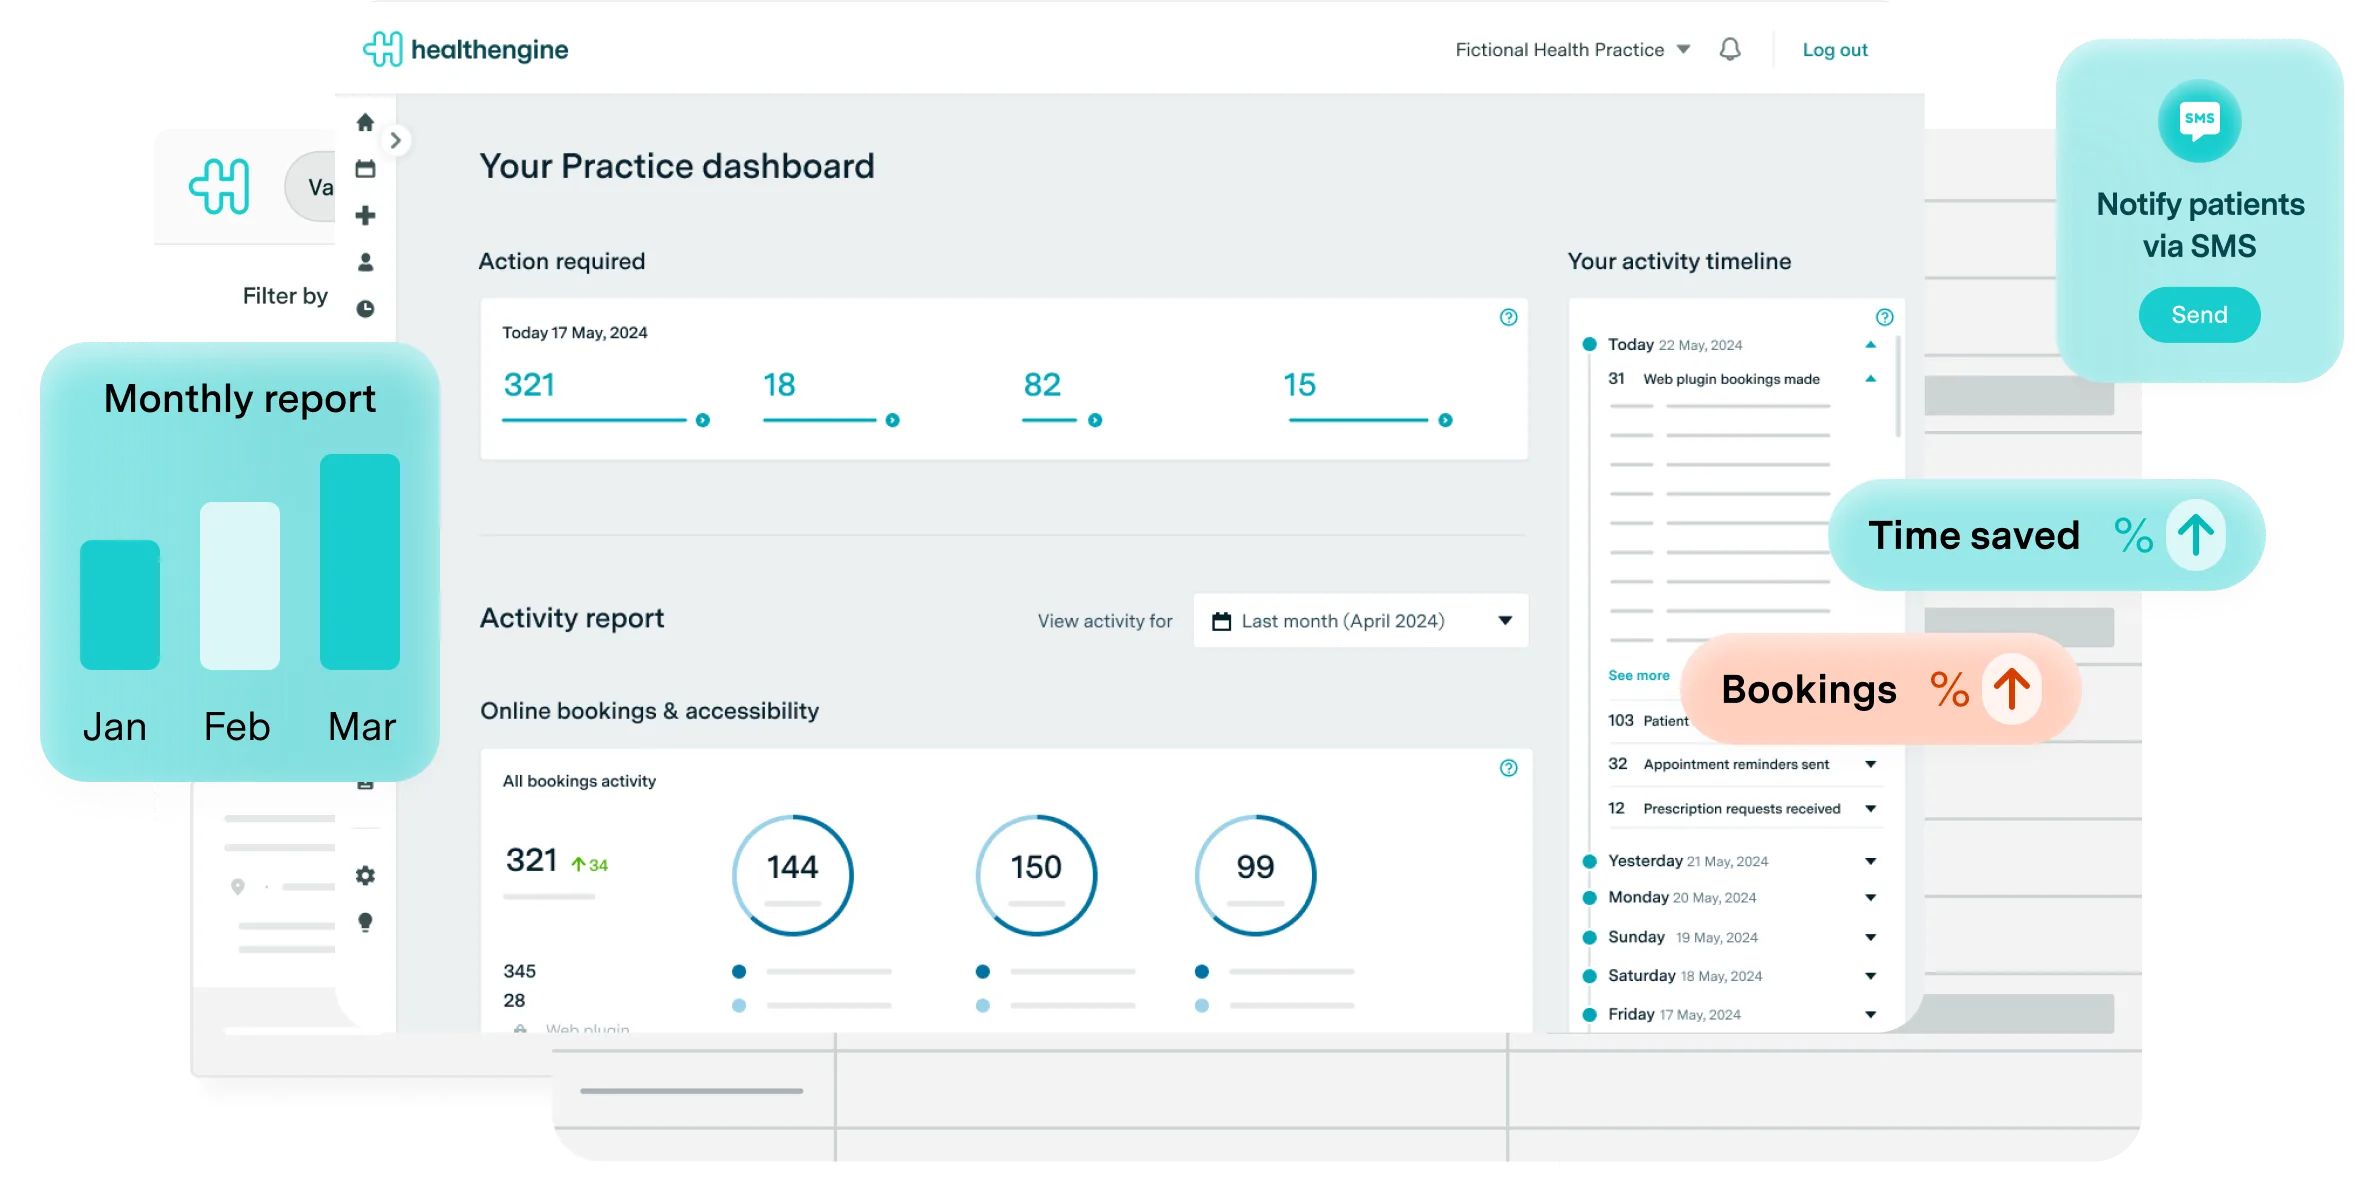Open the Fictional Health Practice dropdown
The height and width of the screenshot is (1199, 2364).
(x=1572, y=49)
